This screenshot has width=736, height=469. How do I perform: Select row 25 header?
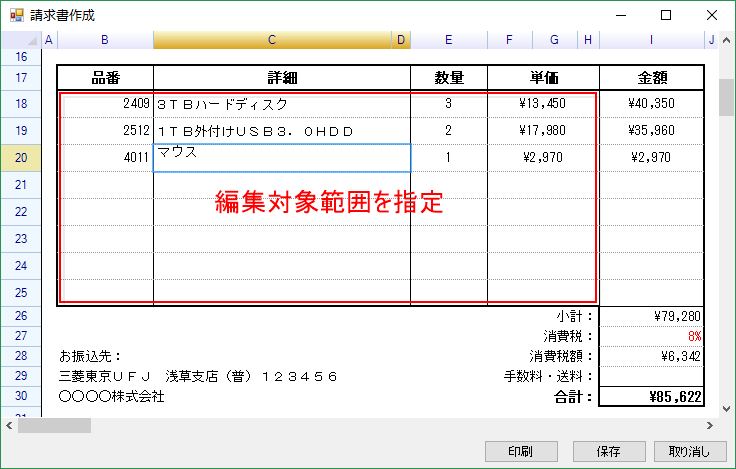pyautogui.click(x=21, y=292)
